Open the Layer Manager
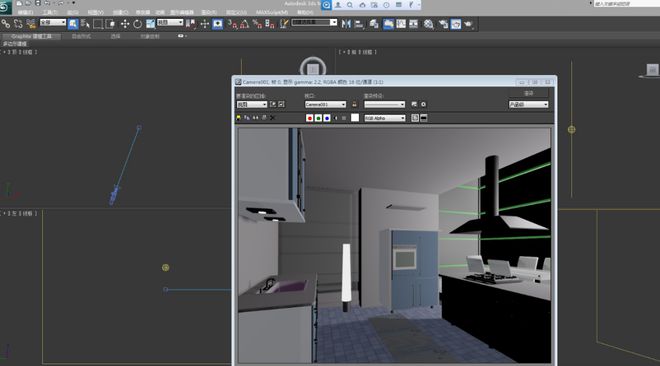This screenshot has width=660, height=366. click(x=373, y=24)
